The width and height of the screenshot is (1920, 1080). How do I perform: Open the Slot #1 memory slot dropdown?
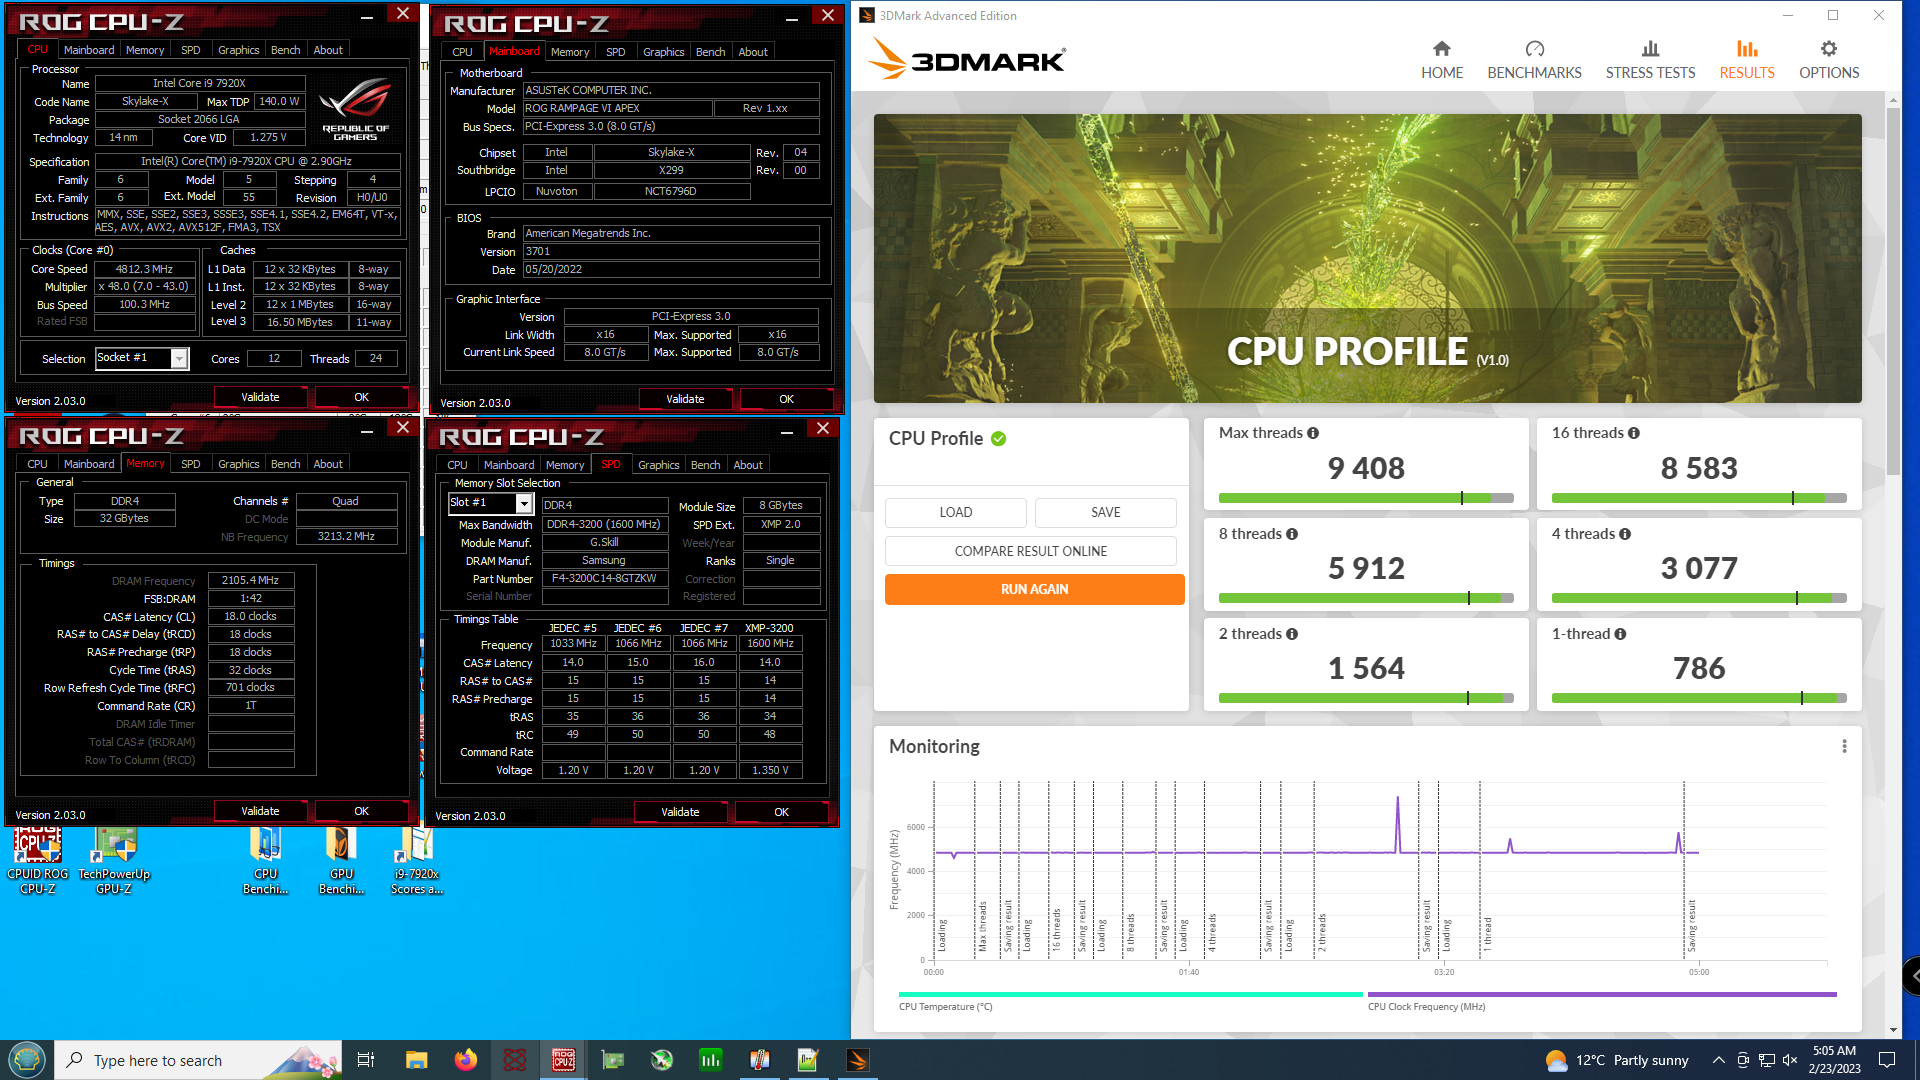click(524, 503)
